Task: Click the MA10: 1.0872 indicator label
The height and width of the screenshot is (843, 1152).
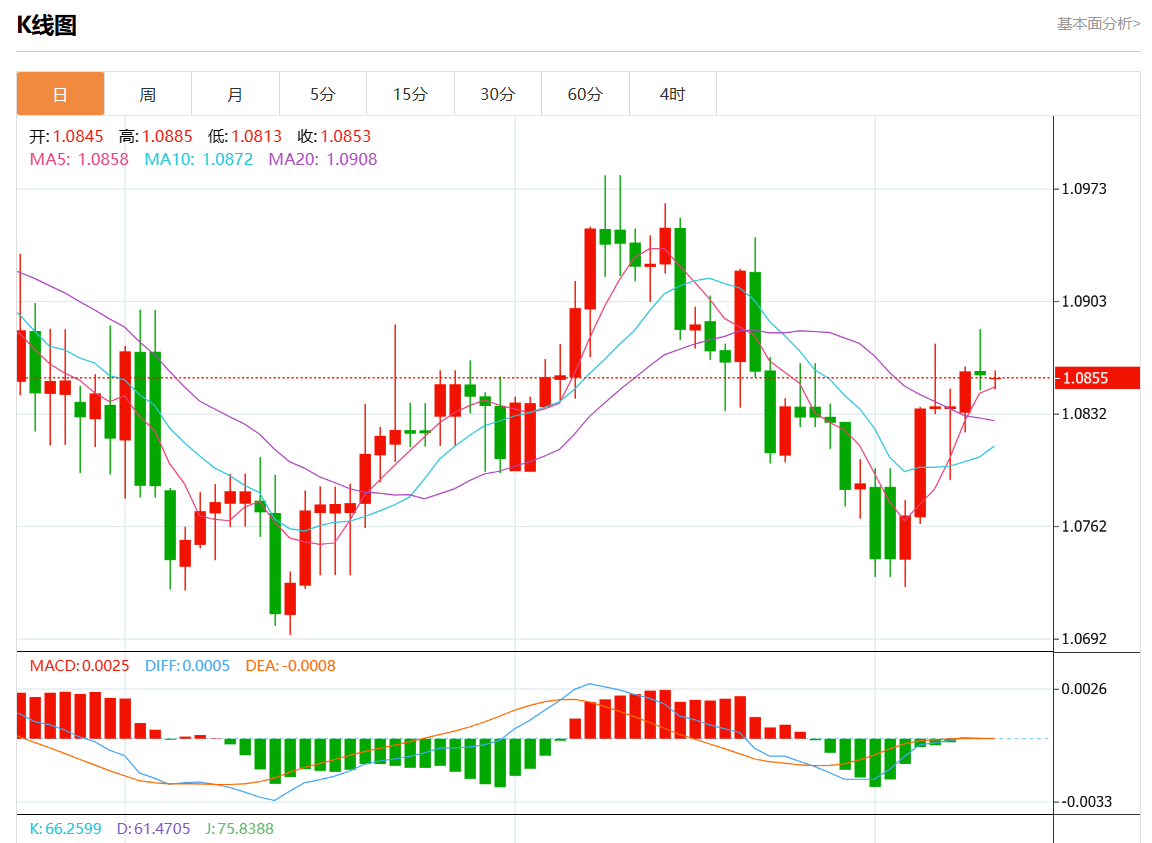Action: 198,159
